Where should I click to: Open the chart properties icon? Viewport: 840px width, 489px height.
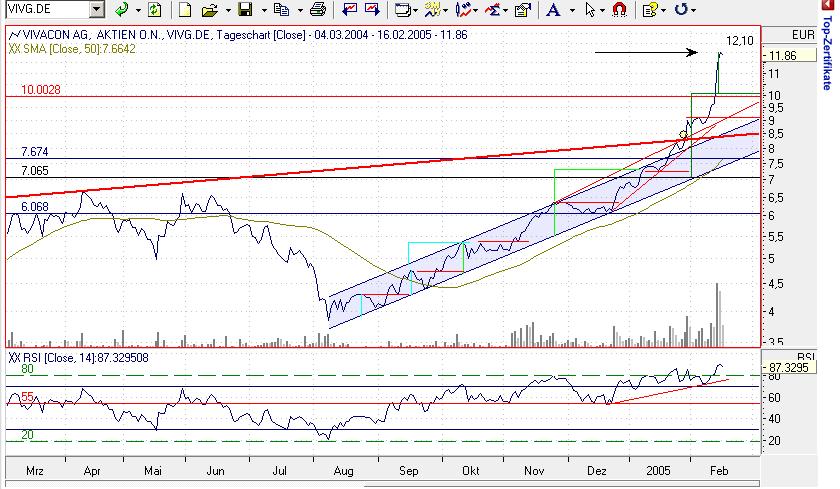point(522,9)
